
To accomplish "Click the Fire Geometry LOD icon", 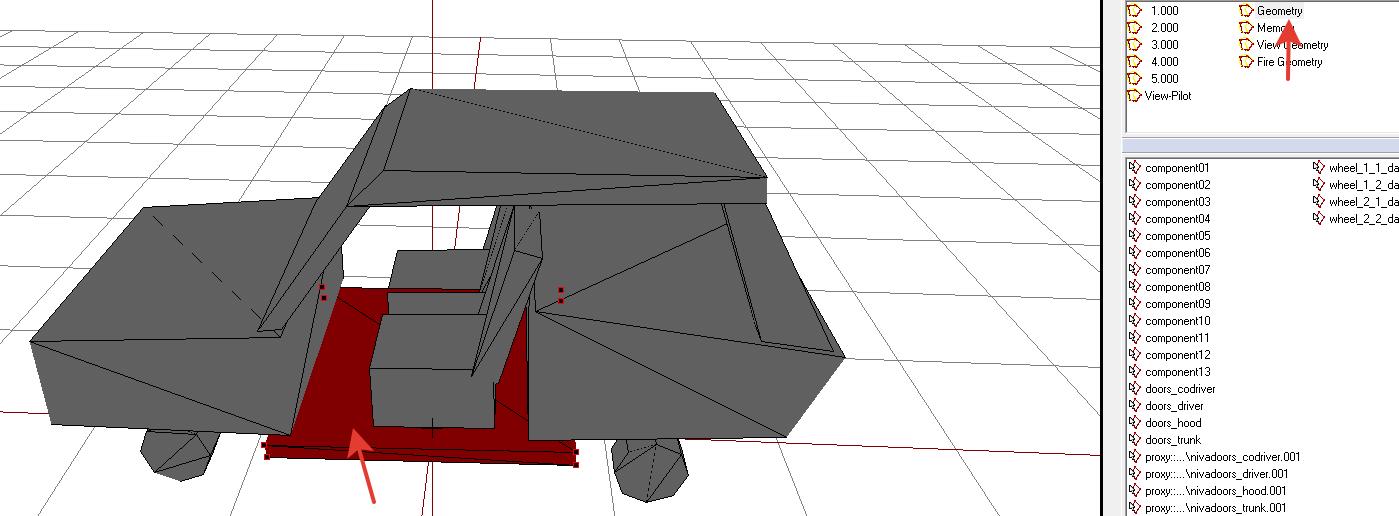I will pyautogui.click(x=1246, y=62).
